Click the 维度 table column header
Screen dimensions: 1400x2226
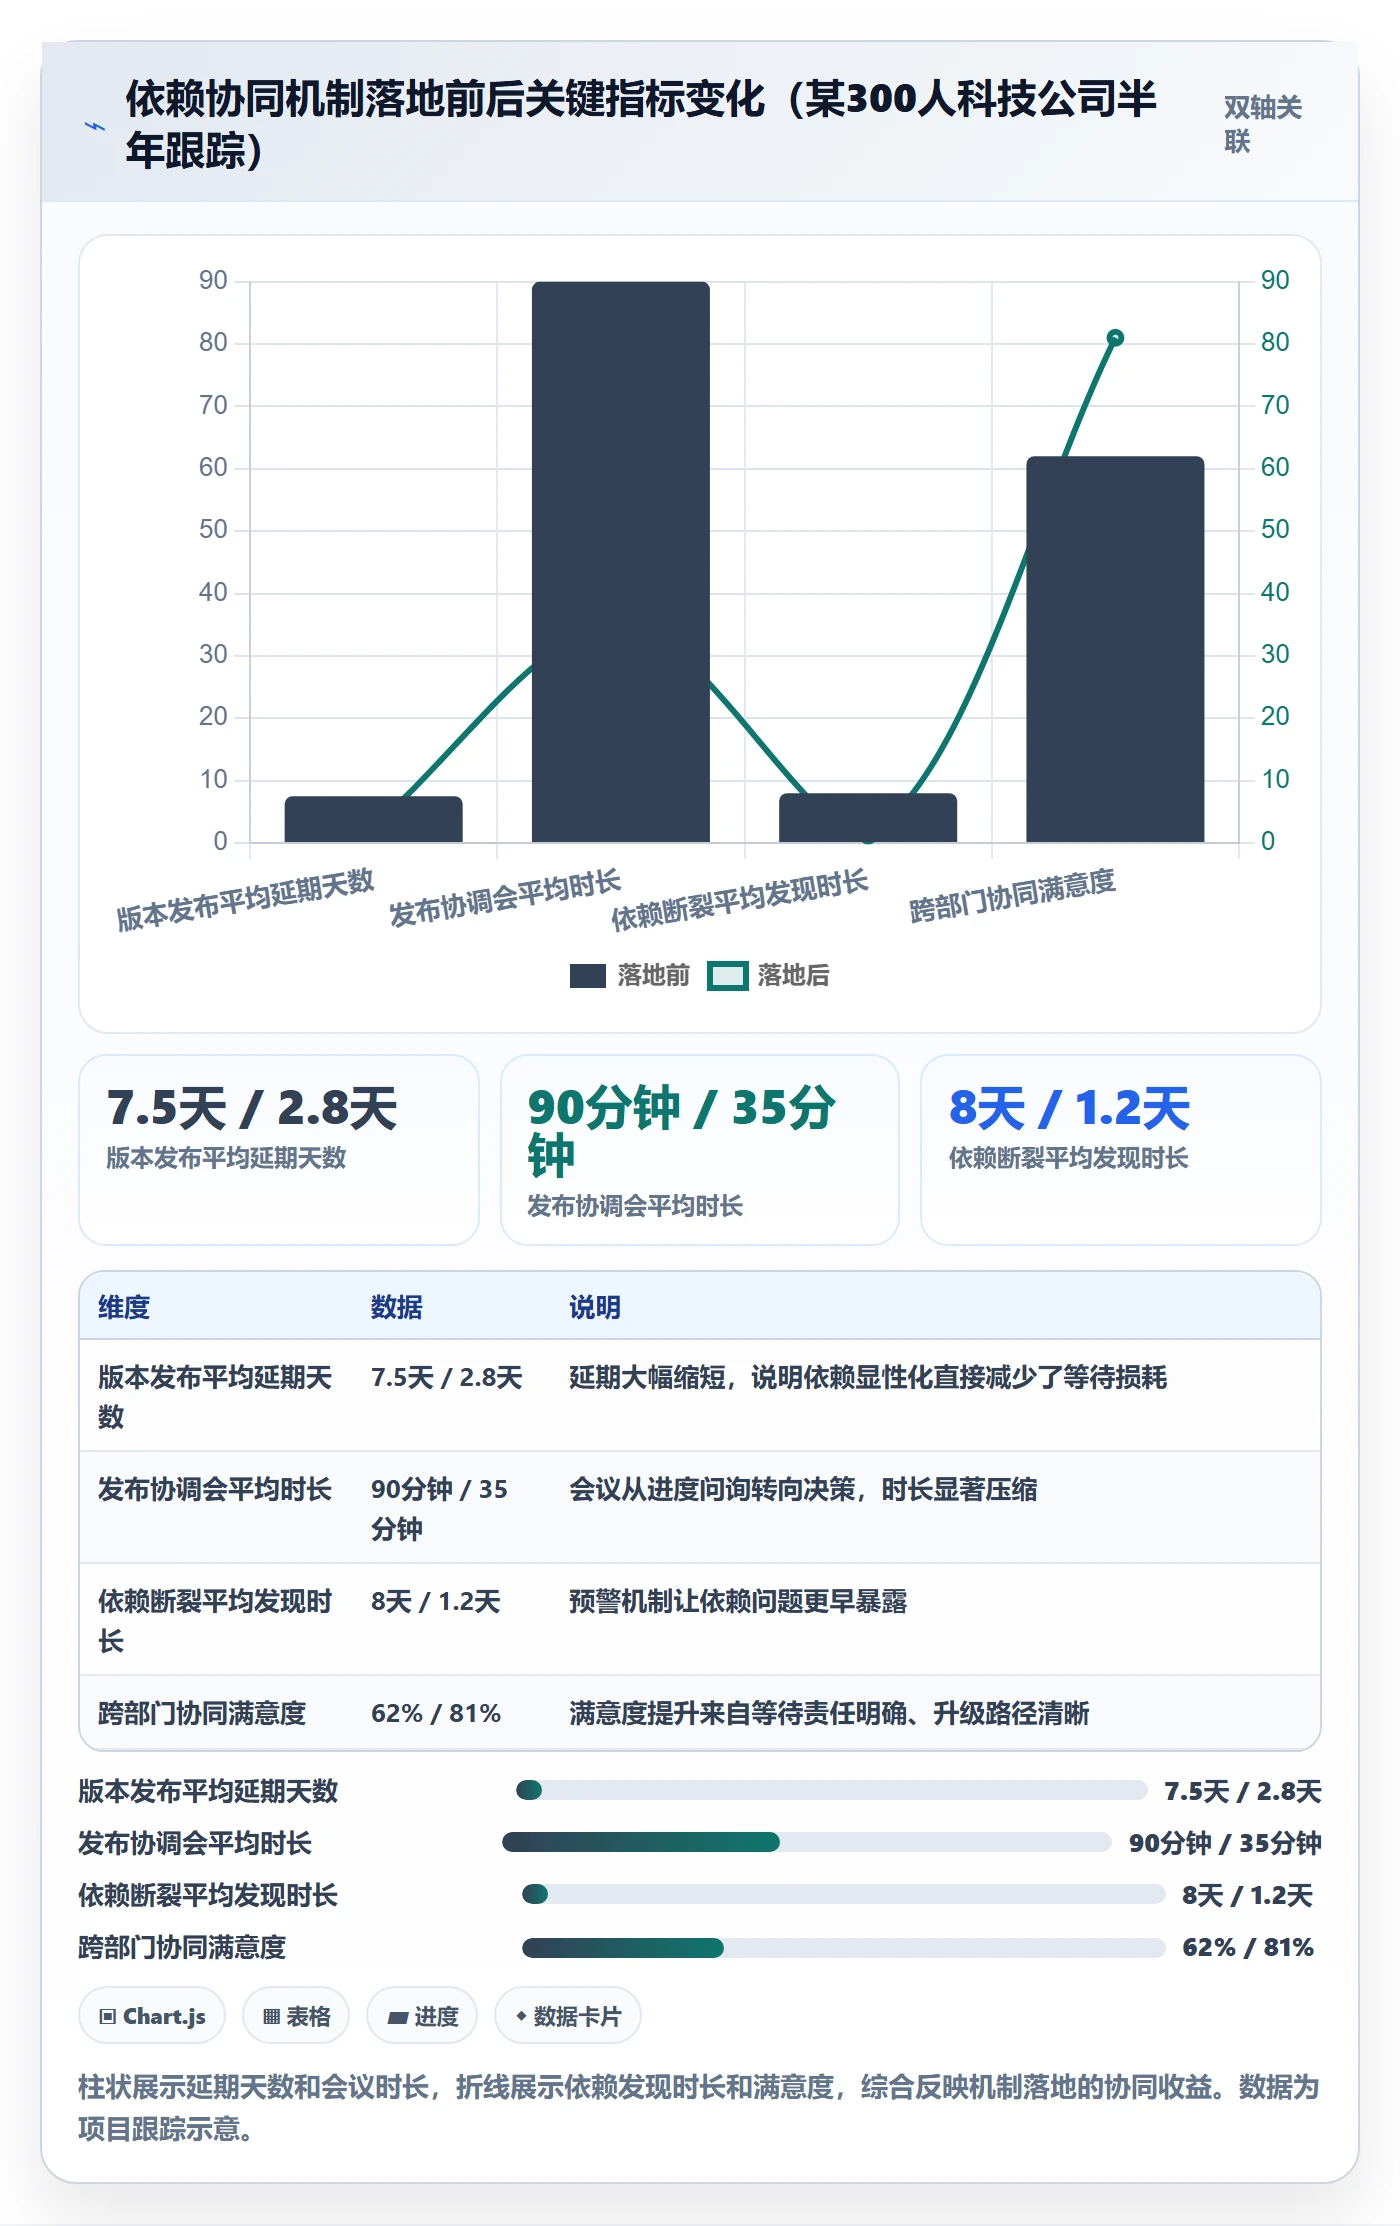point(124,1307)
